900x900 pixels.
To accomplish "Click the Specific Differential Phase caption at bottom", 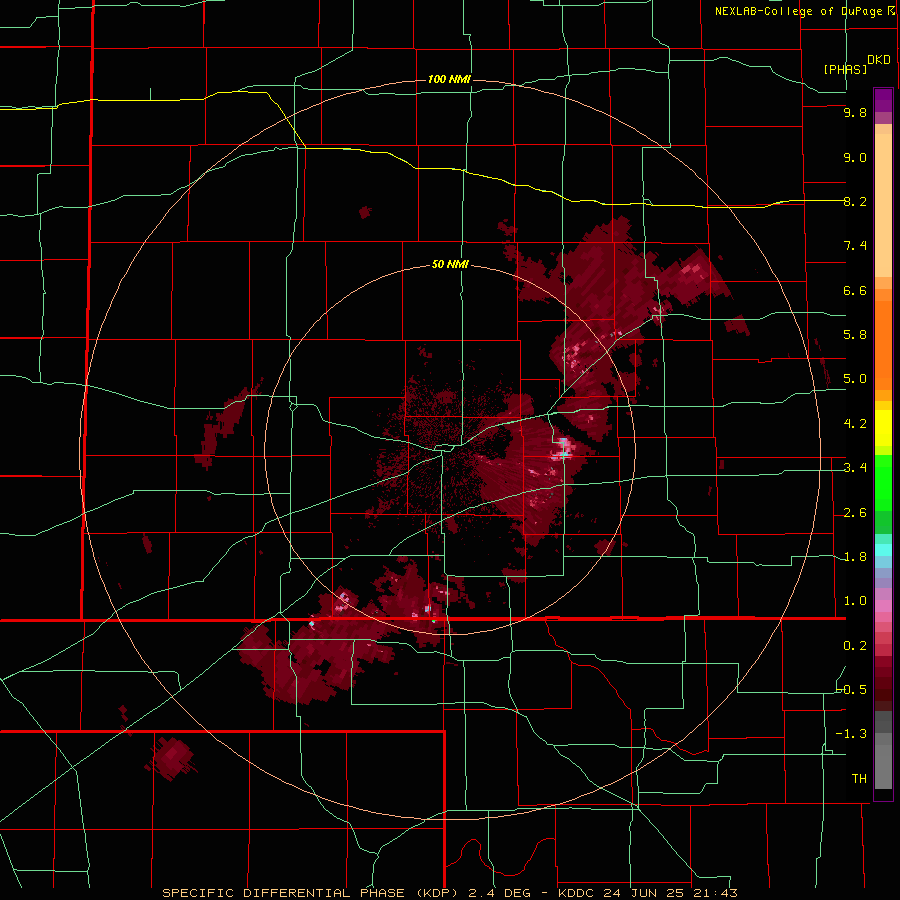I will click(449, 893).
